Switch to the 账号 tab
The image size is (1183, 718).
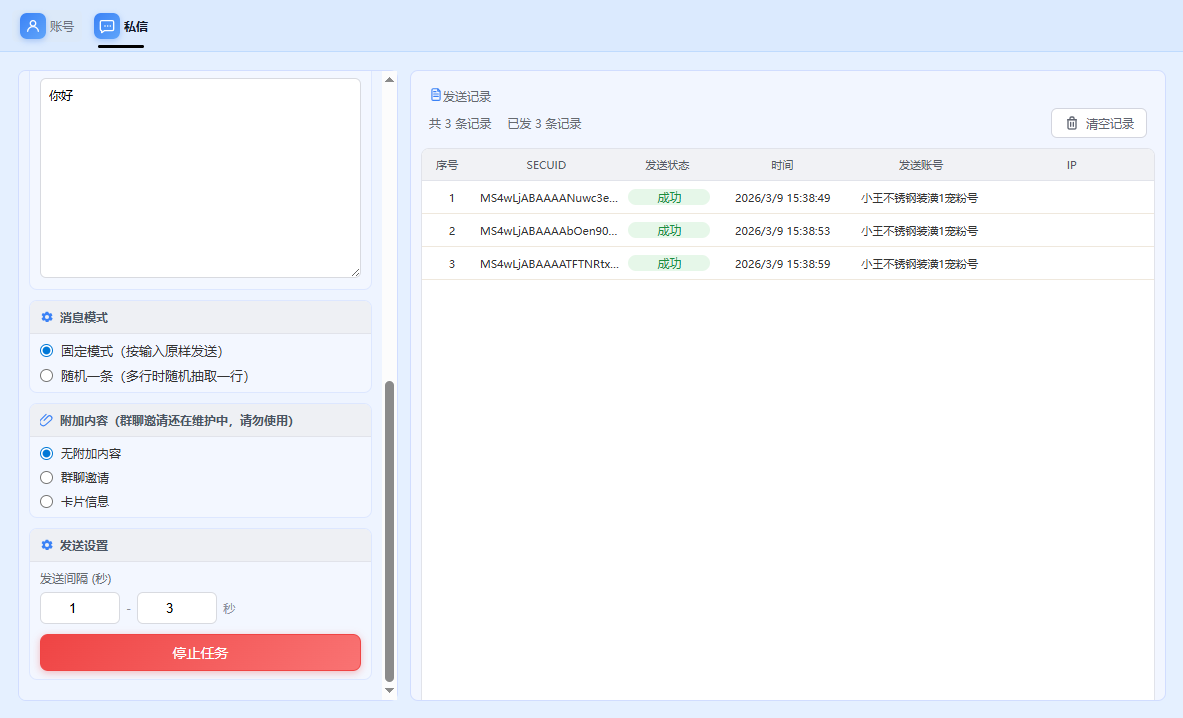point(61,26)
